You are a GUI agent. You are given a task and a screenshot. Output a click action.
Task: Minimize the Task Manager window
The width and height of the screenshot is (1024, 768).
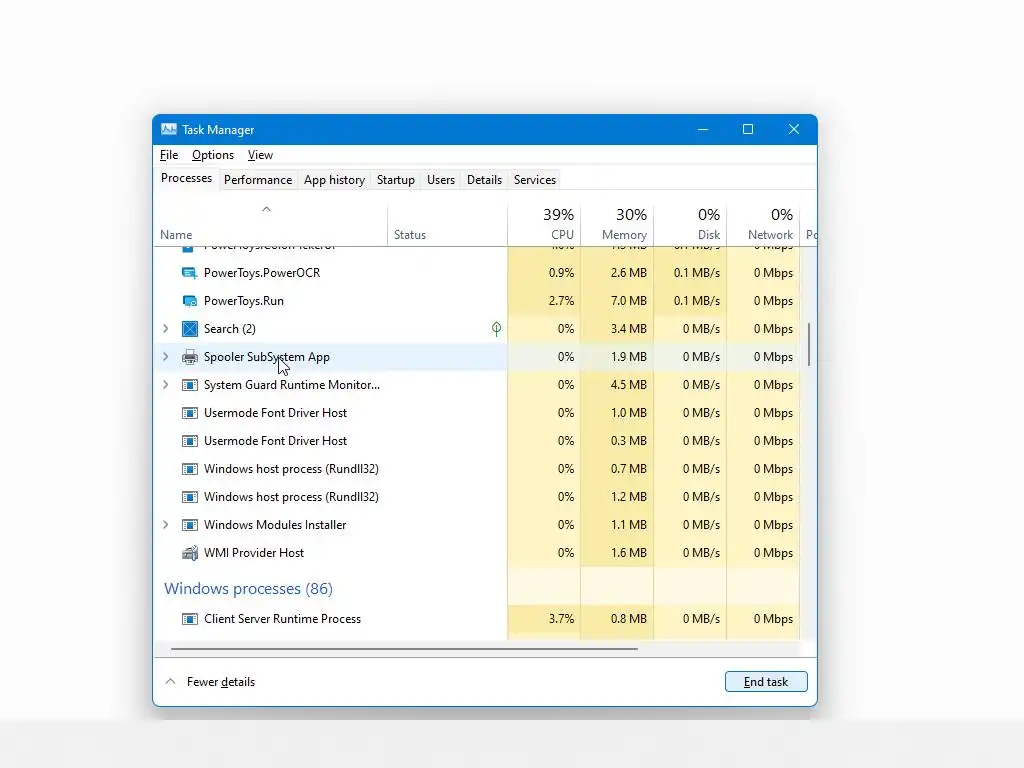[x=703, y=129]
